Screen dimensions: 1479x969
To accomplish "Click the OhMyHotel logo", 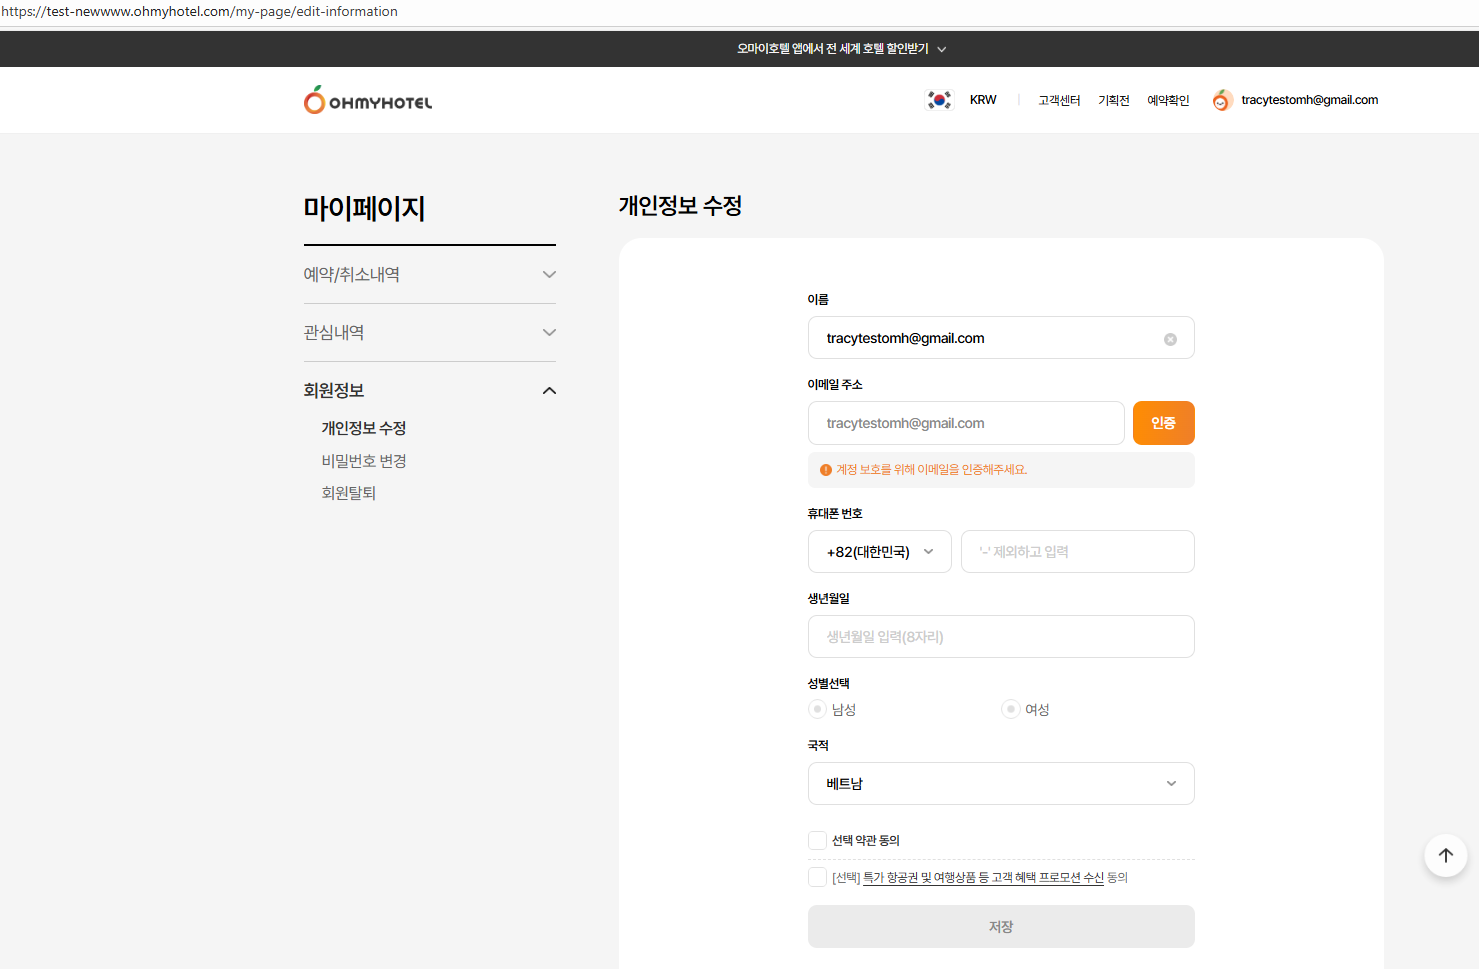I will (x=368, y=100).
